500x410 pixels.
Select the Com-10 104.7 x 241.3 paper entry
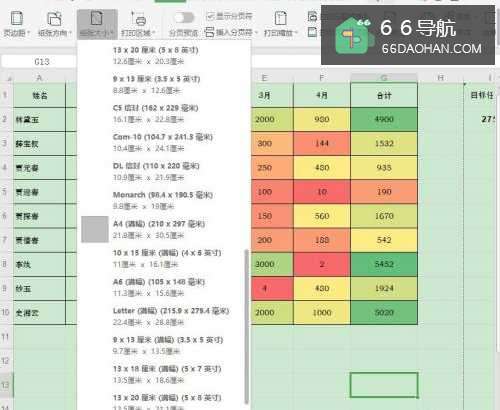(164, 142)
